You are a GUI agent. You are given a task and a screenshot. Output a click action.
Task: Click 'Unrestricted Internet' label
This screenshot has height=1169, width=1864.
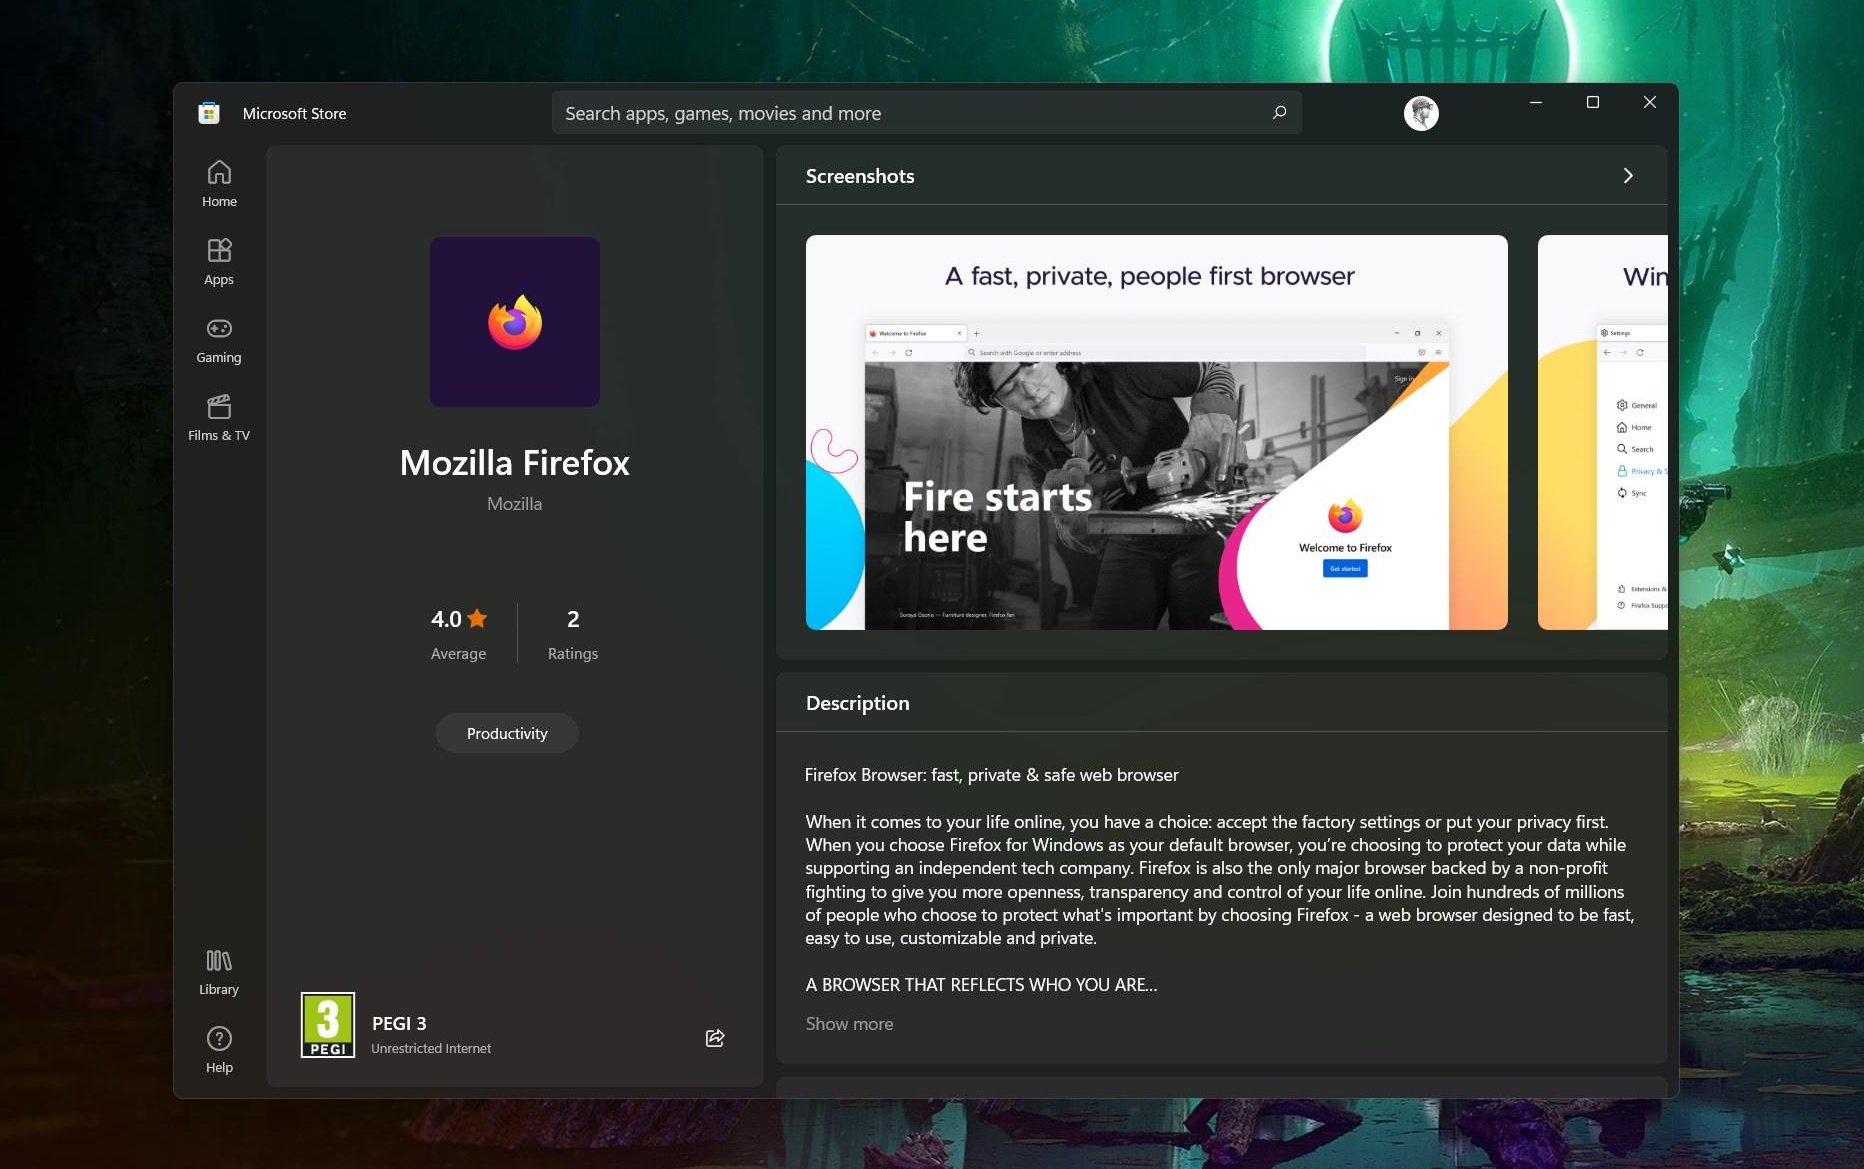(x=431, y=1048)
